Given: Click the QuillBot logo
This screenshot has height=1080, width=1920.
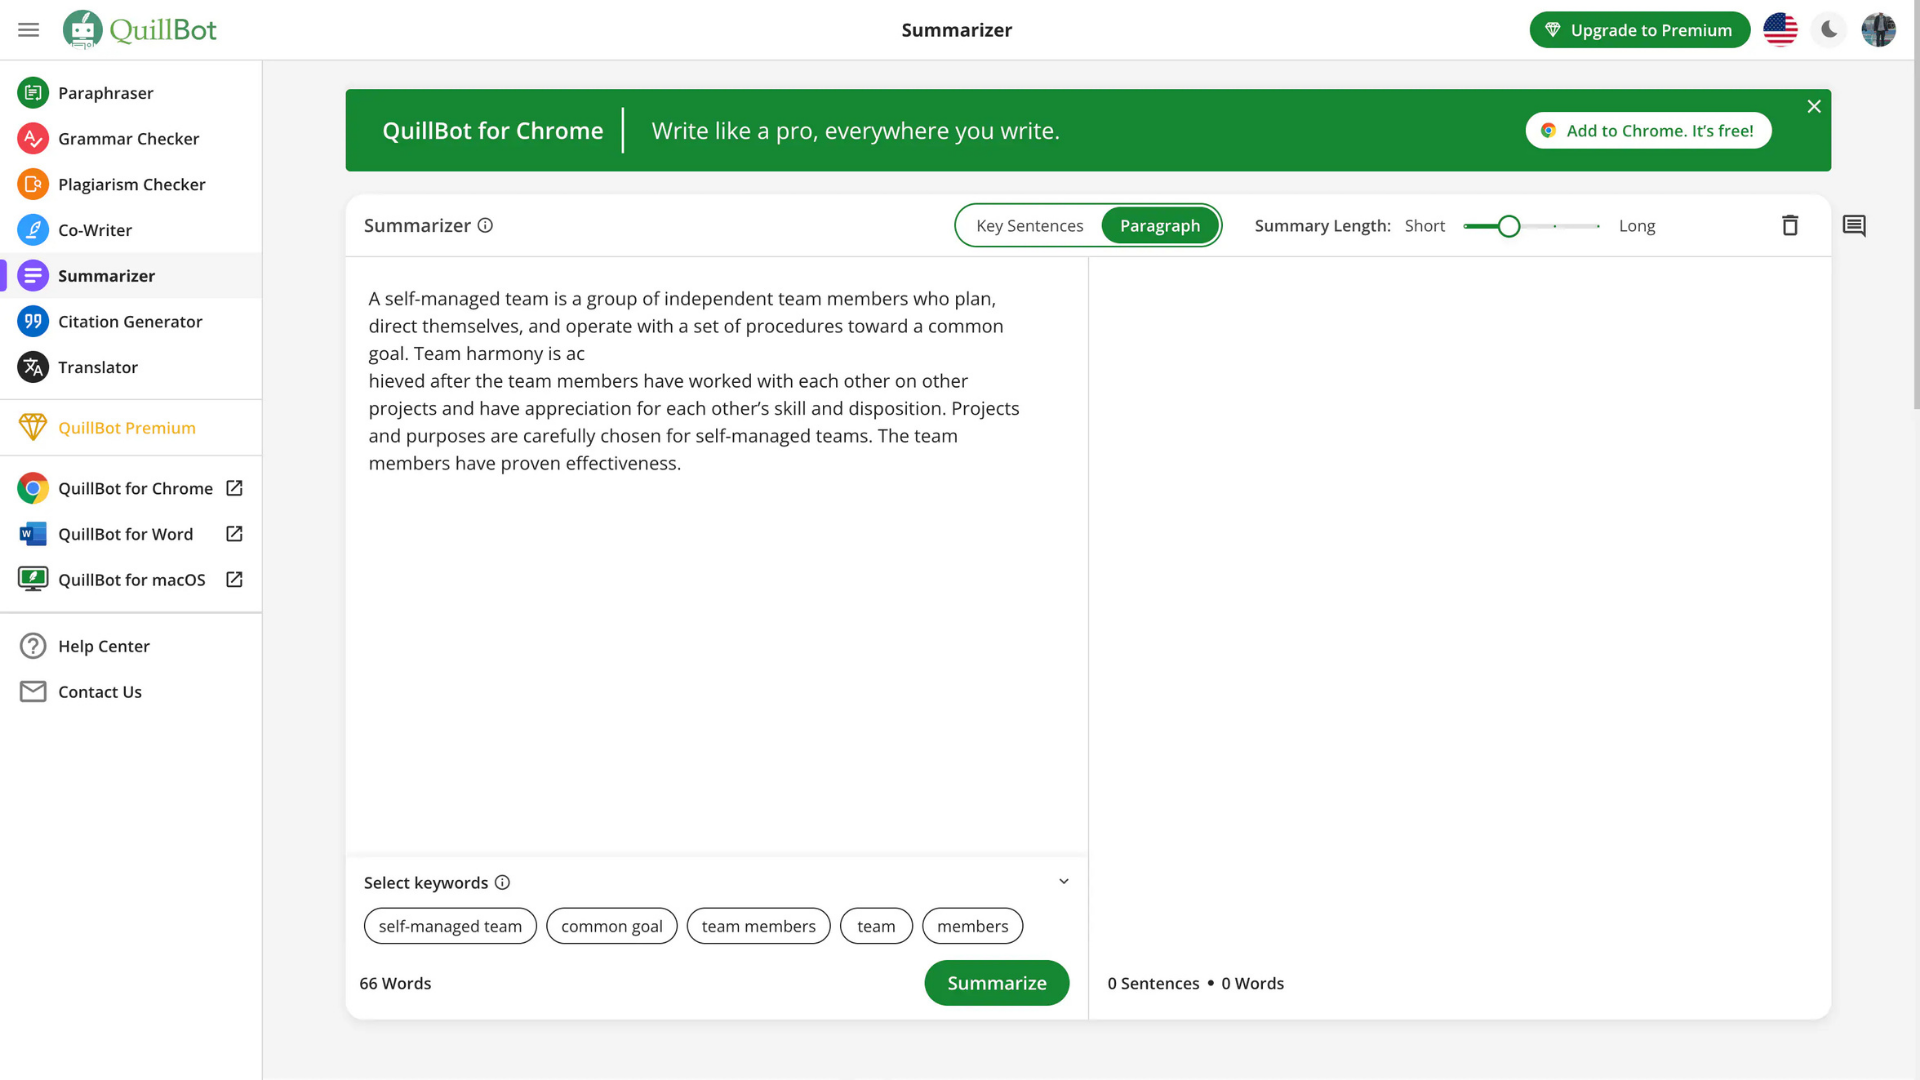Looking at the screenshot, I should click(x=139, y=30).
